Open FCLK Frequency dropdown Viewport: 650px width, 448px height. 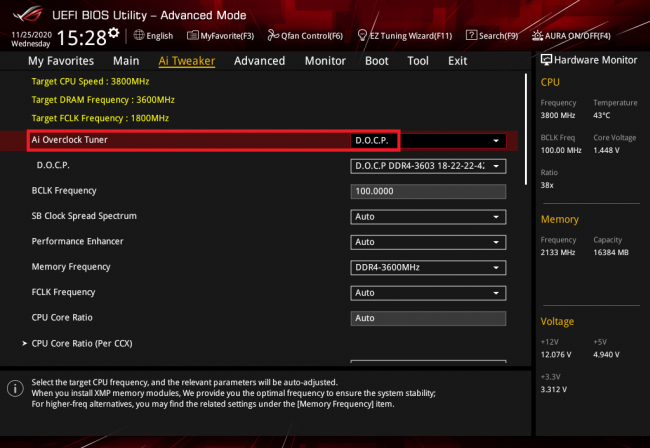(x=428, y=293)
